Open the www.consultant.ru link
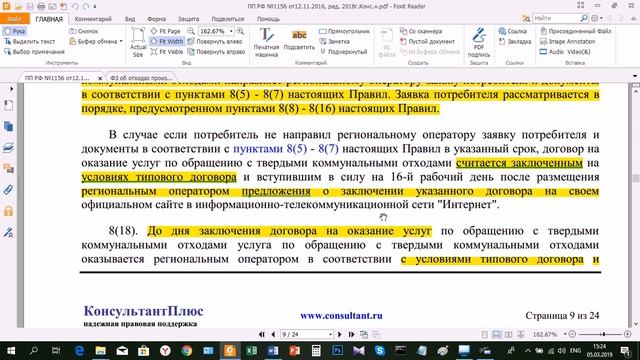Viewport: 640px width, 360px height. (x=341, y=316)
